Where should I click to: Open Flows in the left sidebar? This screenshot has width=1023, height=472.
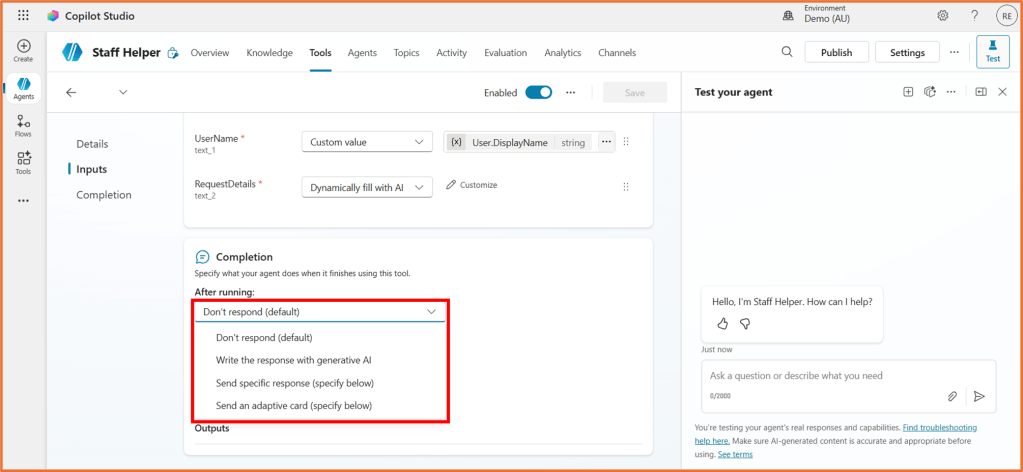(x=23, y=125)
